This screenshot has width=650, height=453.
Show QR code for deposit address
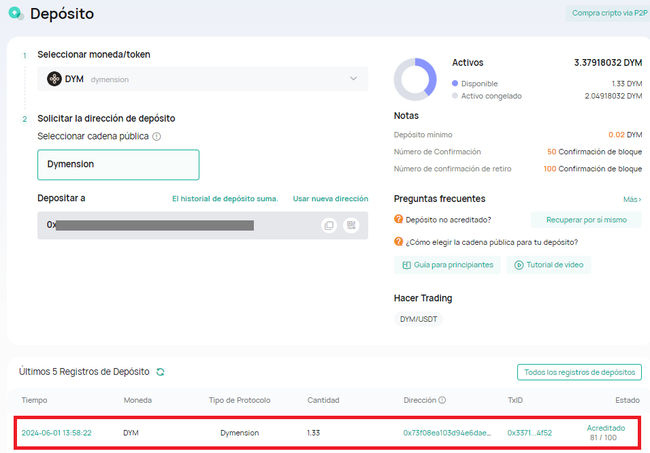point(351,225)
